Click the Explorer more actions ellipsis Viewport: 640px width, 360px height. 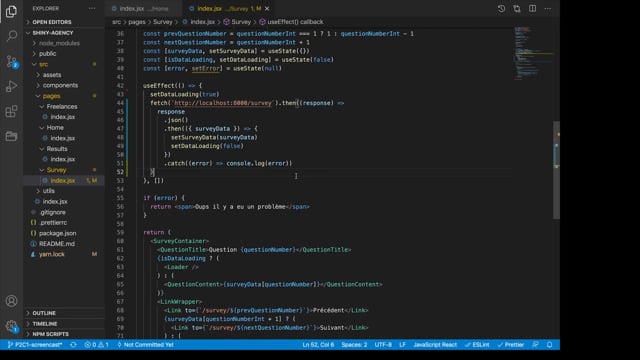pos(92,9)
